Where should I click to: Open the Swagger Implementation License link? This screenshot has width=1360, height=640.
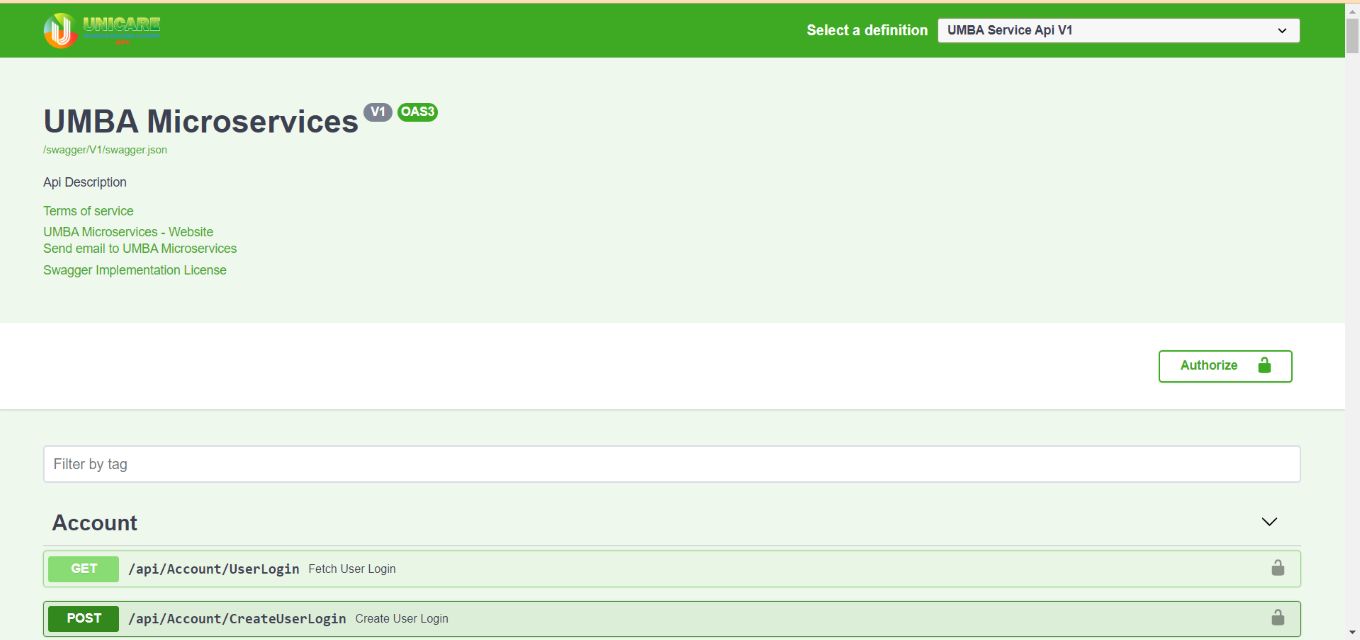pyautogui.click(x=135, y=270)
